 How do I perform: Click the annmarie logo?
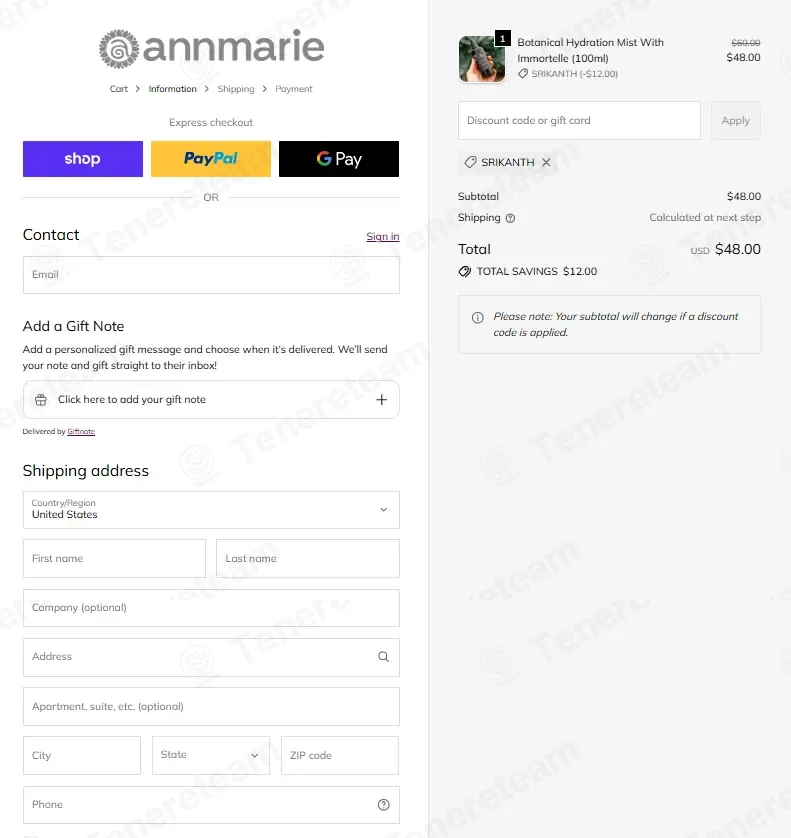[211, 48]
